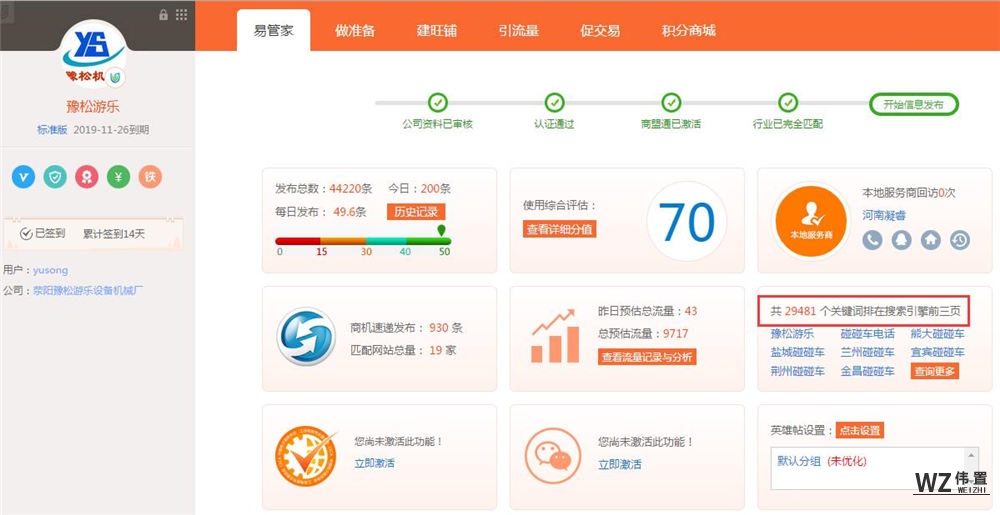Click the 9717 total estimated traffic value
This screenshot has width=1000, height=515.
pos(675,333)
